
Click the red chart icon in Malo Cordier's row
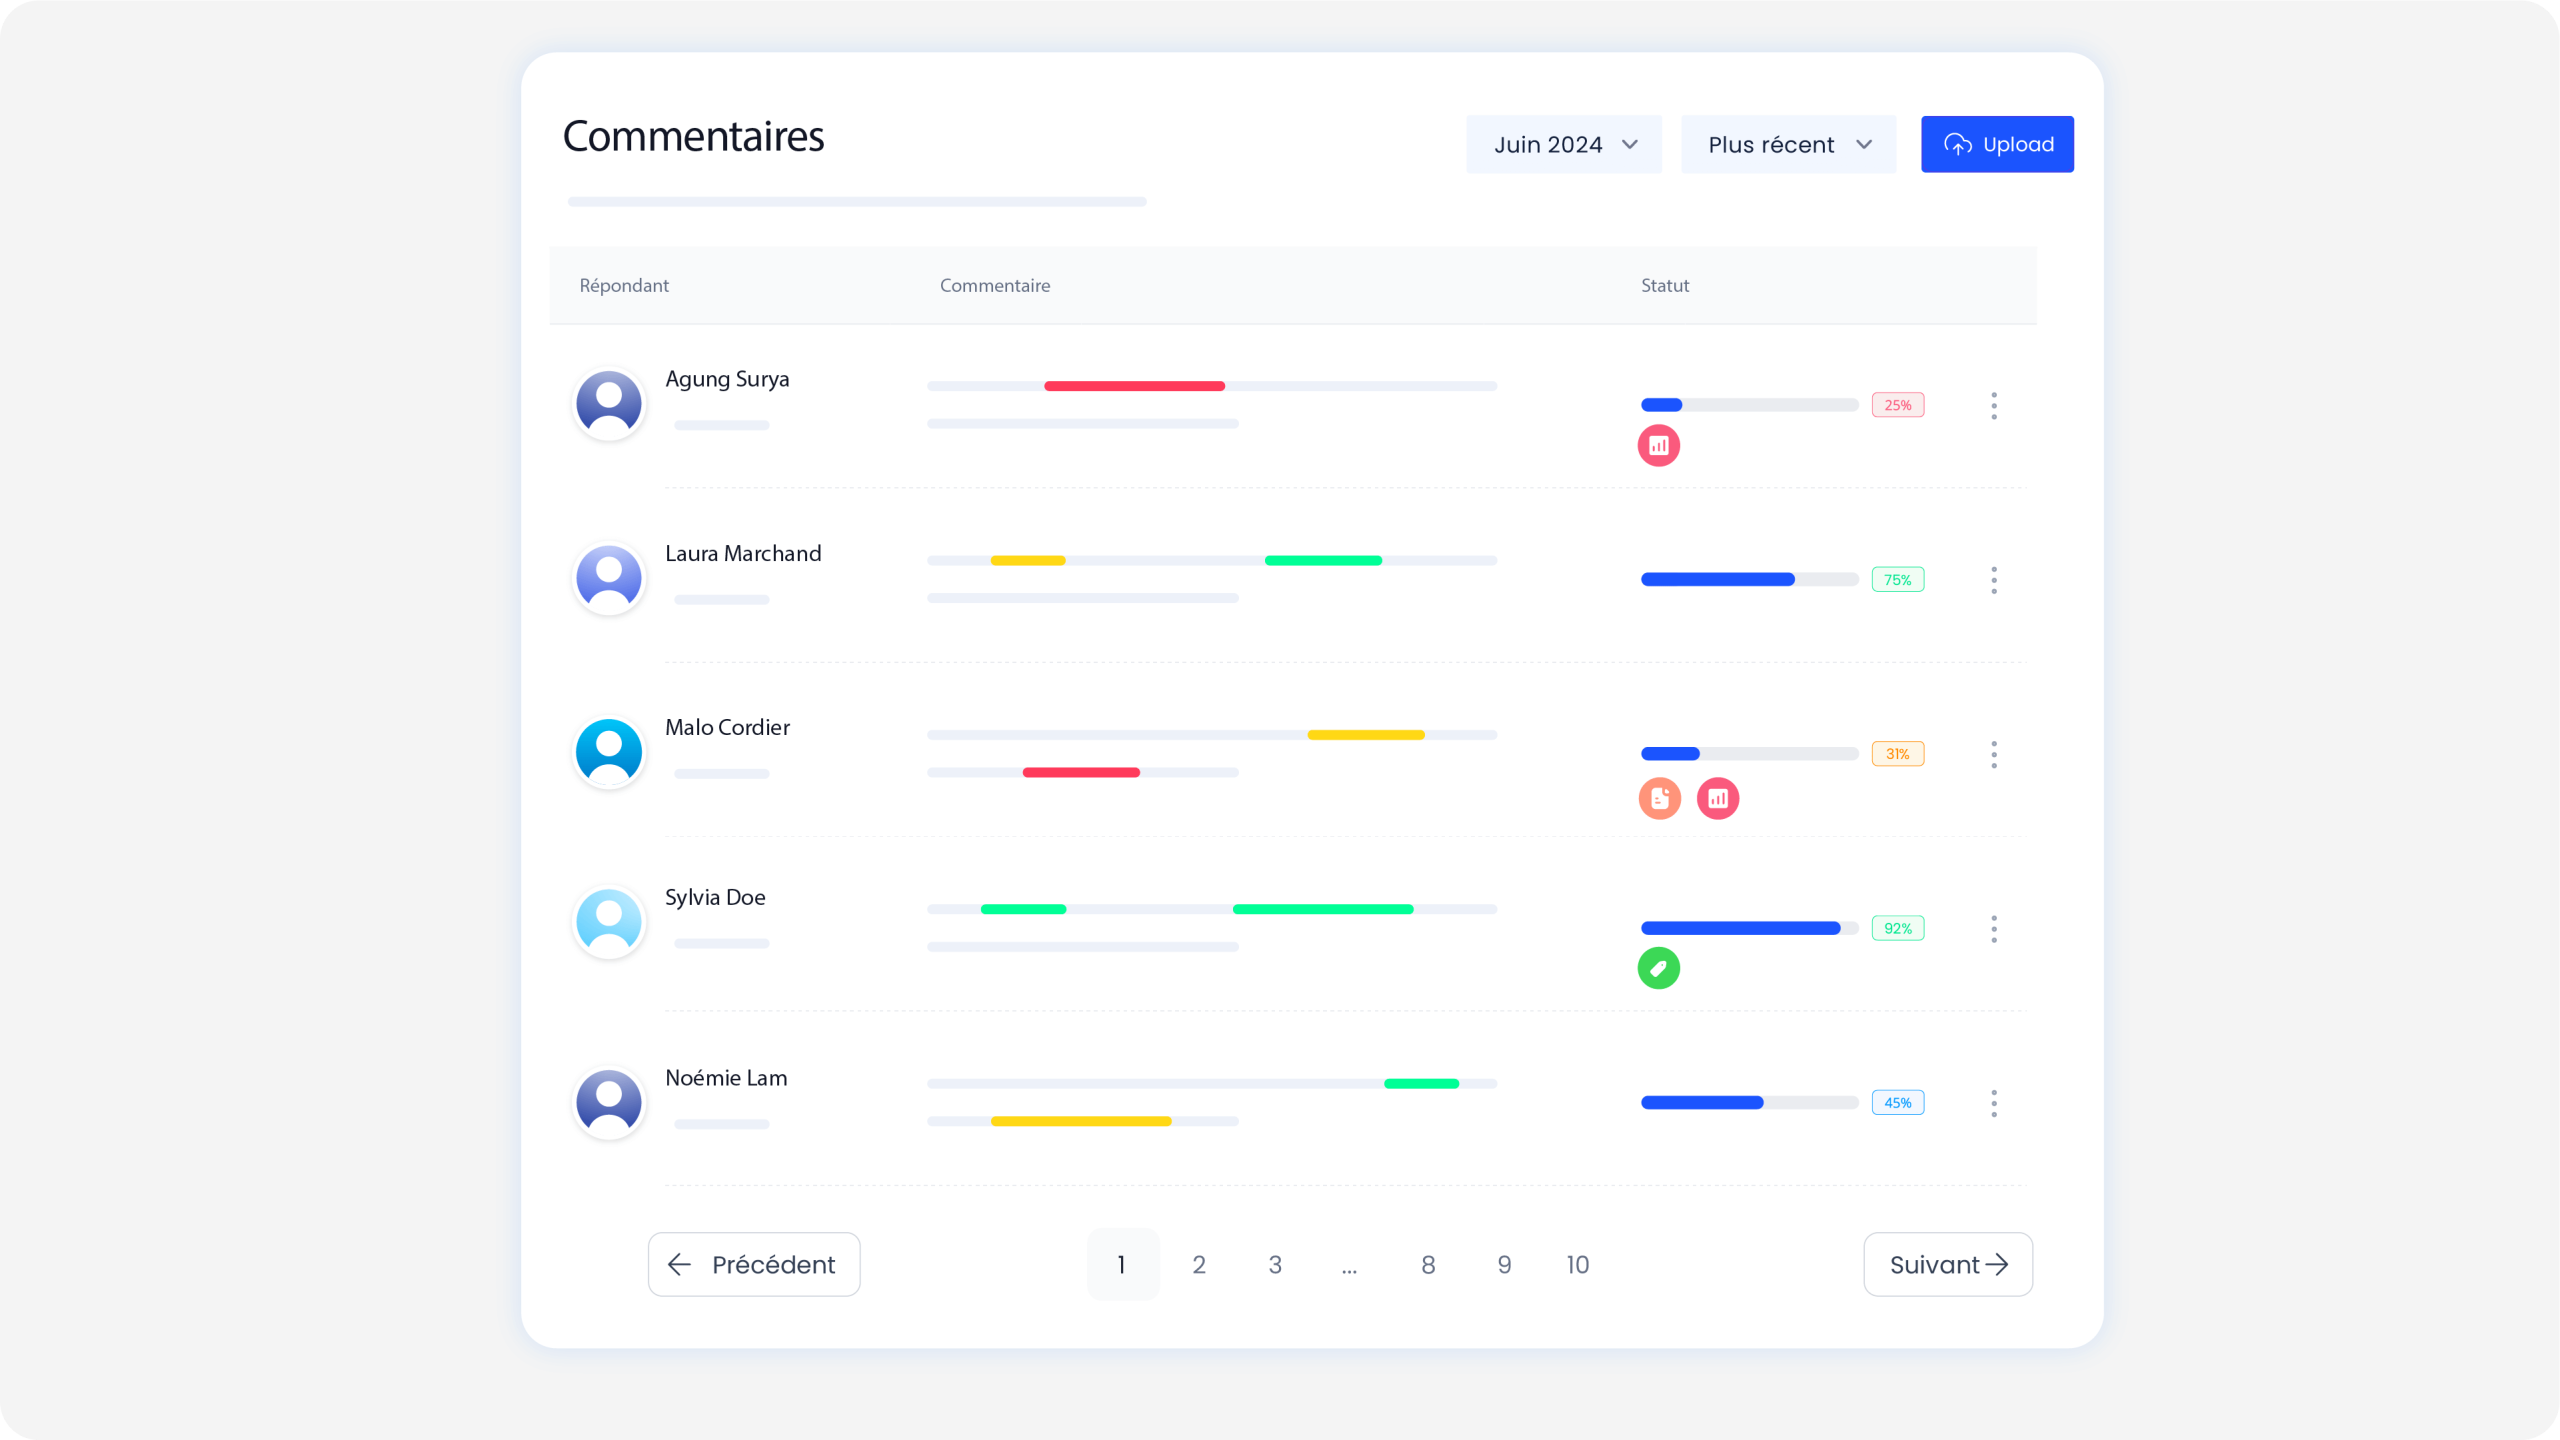coord(1717,798)
